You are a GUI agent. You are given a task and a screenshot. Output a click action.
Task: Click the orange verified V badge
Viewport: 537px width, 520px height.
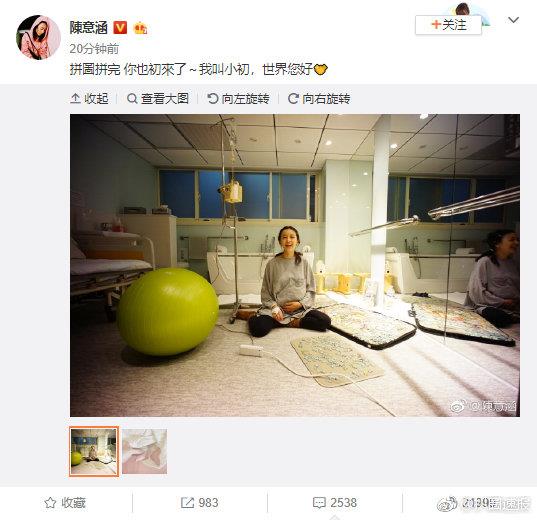click(x=120, y=27)
